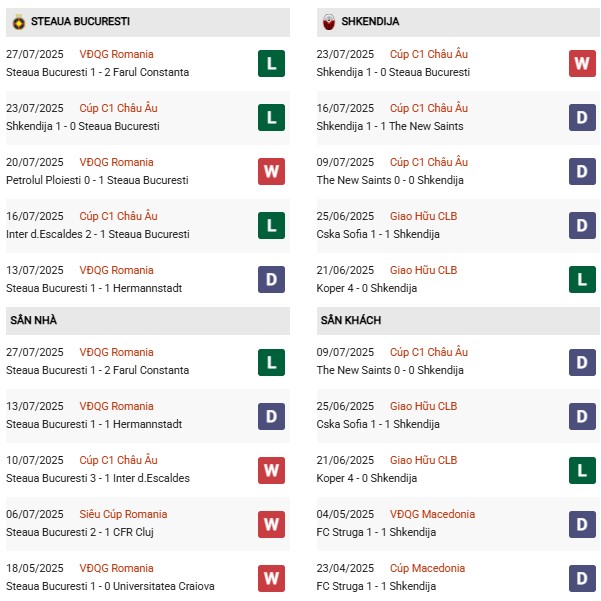Click W badge for Steaua 3-1 Inter d.Escaldes
This screenshot has width=601, height=601.
(x=271, y=469)
